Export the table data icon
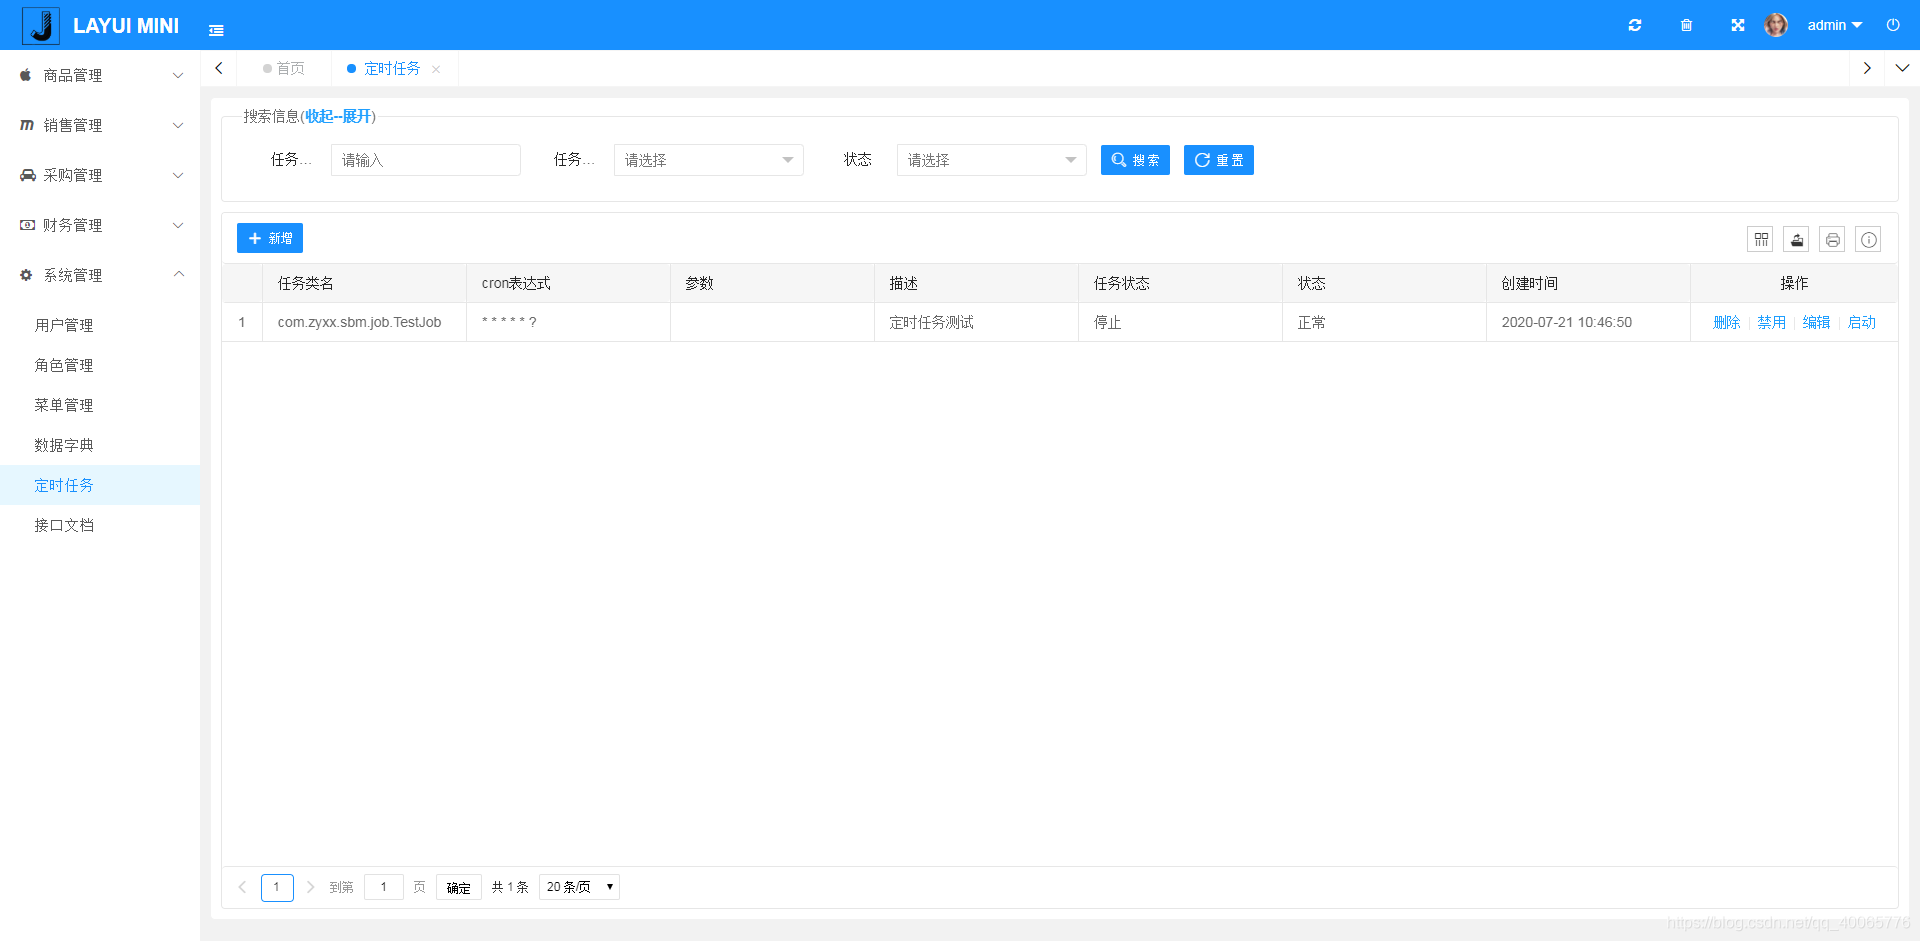 (1796, 238)
